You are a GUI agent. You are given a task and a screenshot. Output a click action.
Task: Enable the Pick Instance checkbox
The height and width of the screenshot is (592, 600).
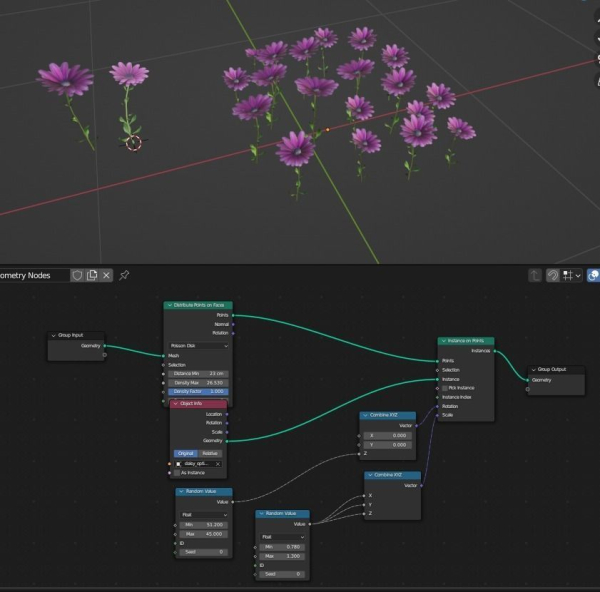[445, 388]
